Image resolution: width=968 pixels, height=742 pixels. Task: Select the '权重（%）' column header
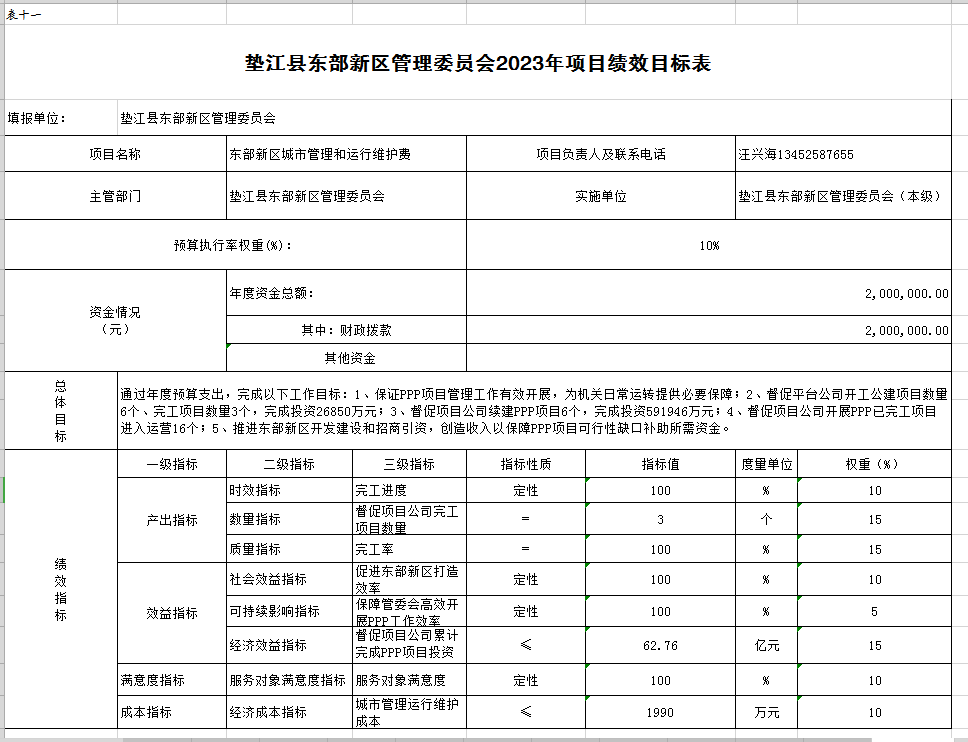(874, 464)
